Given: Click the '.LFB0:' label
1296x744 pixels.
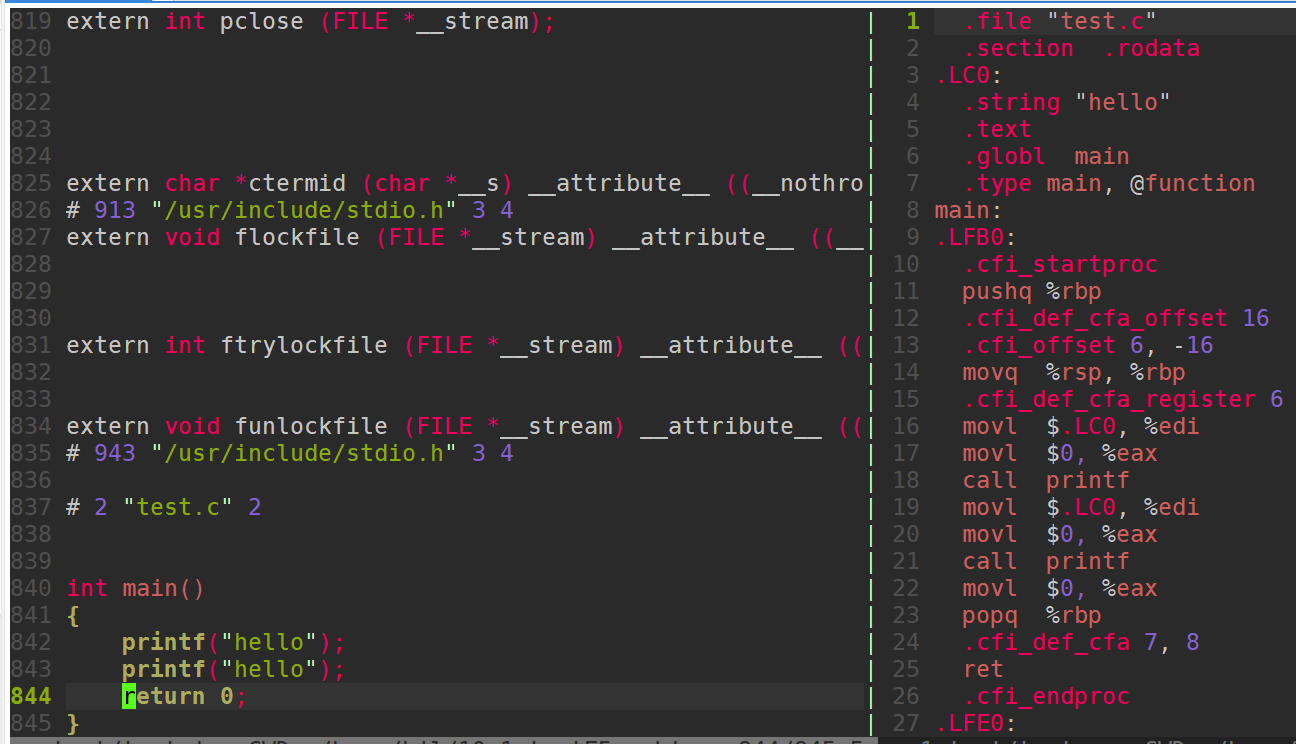Looking at the screenshot, I should pyautogui.click(x=976, y=237).
